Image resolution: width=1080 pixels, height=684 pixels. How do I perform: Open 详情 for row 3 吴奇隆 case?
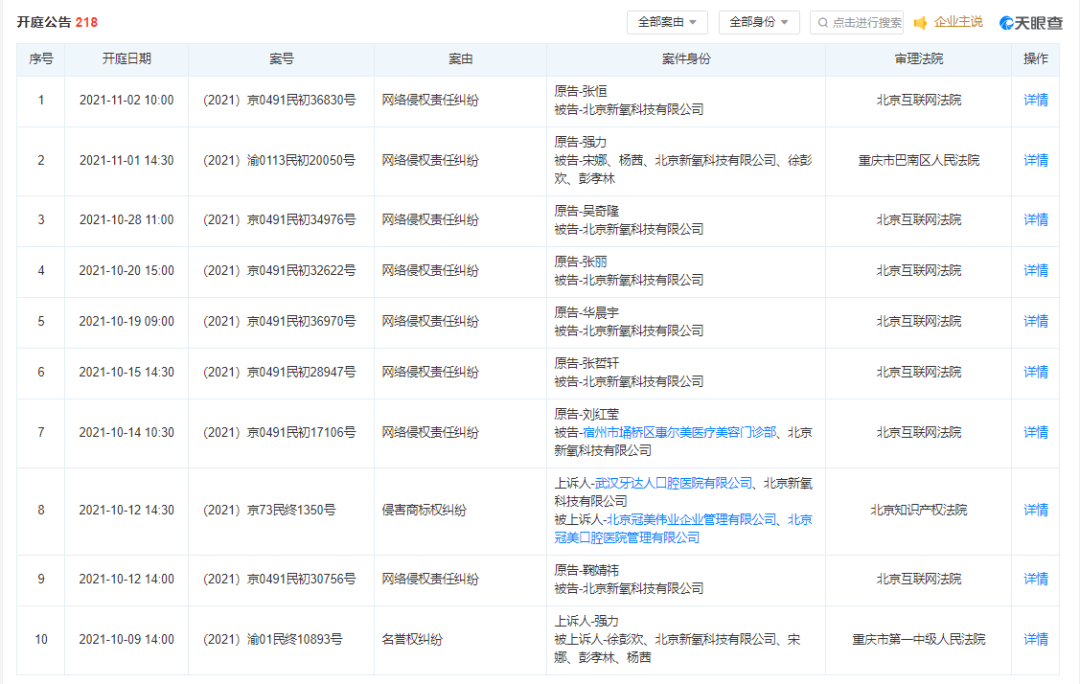(x=1035, y=220)
